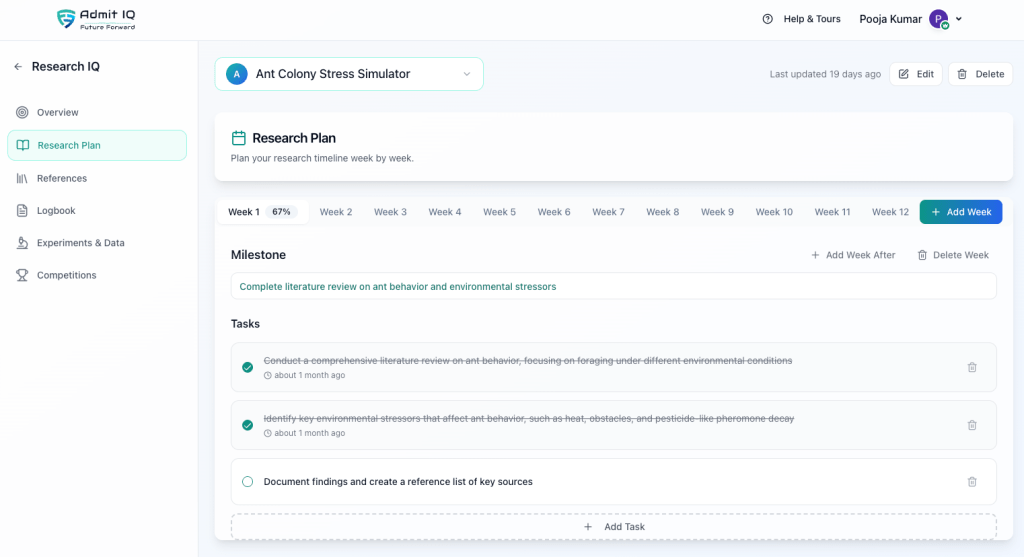Screen dimensions: 1024x557
Task: Delete the literature review task via trash icon
Action: pos(971,367)
